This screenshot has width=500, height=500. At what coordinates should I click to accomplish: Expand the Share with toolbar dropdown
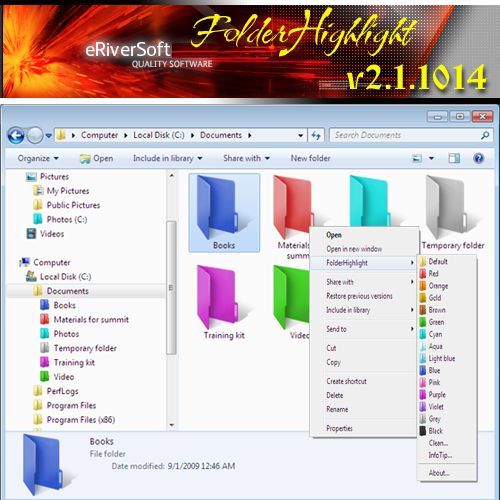pyautogui.click(x=246, y=158)
